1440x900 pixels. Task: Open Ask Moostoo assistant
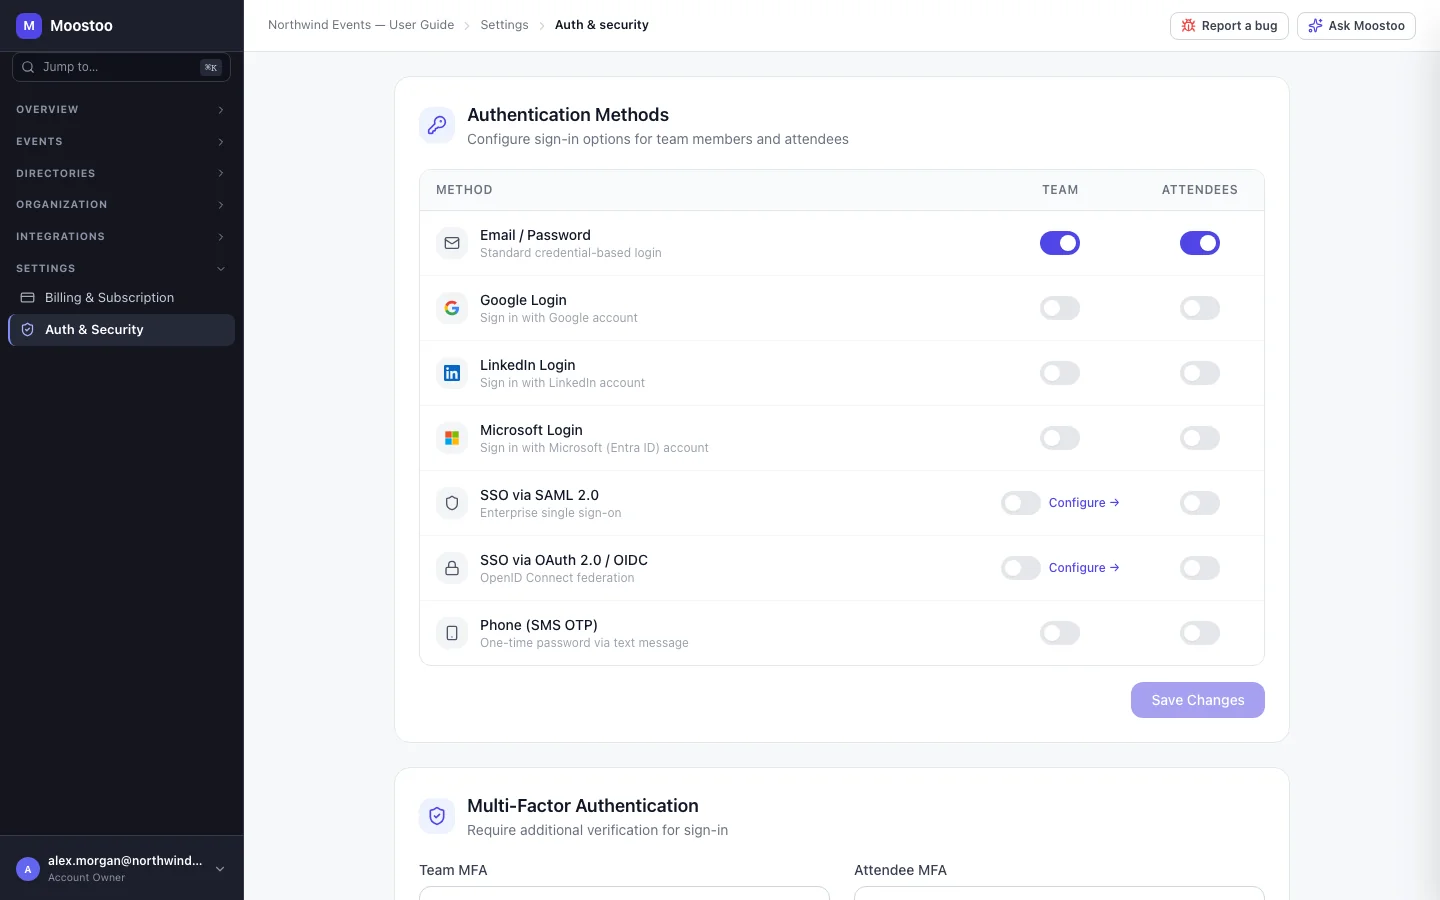click(1356, 26)
